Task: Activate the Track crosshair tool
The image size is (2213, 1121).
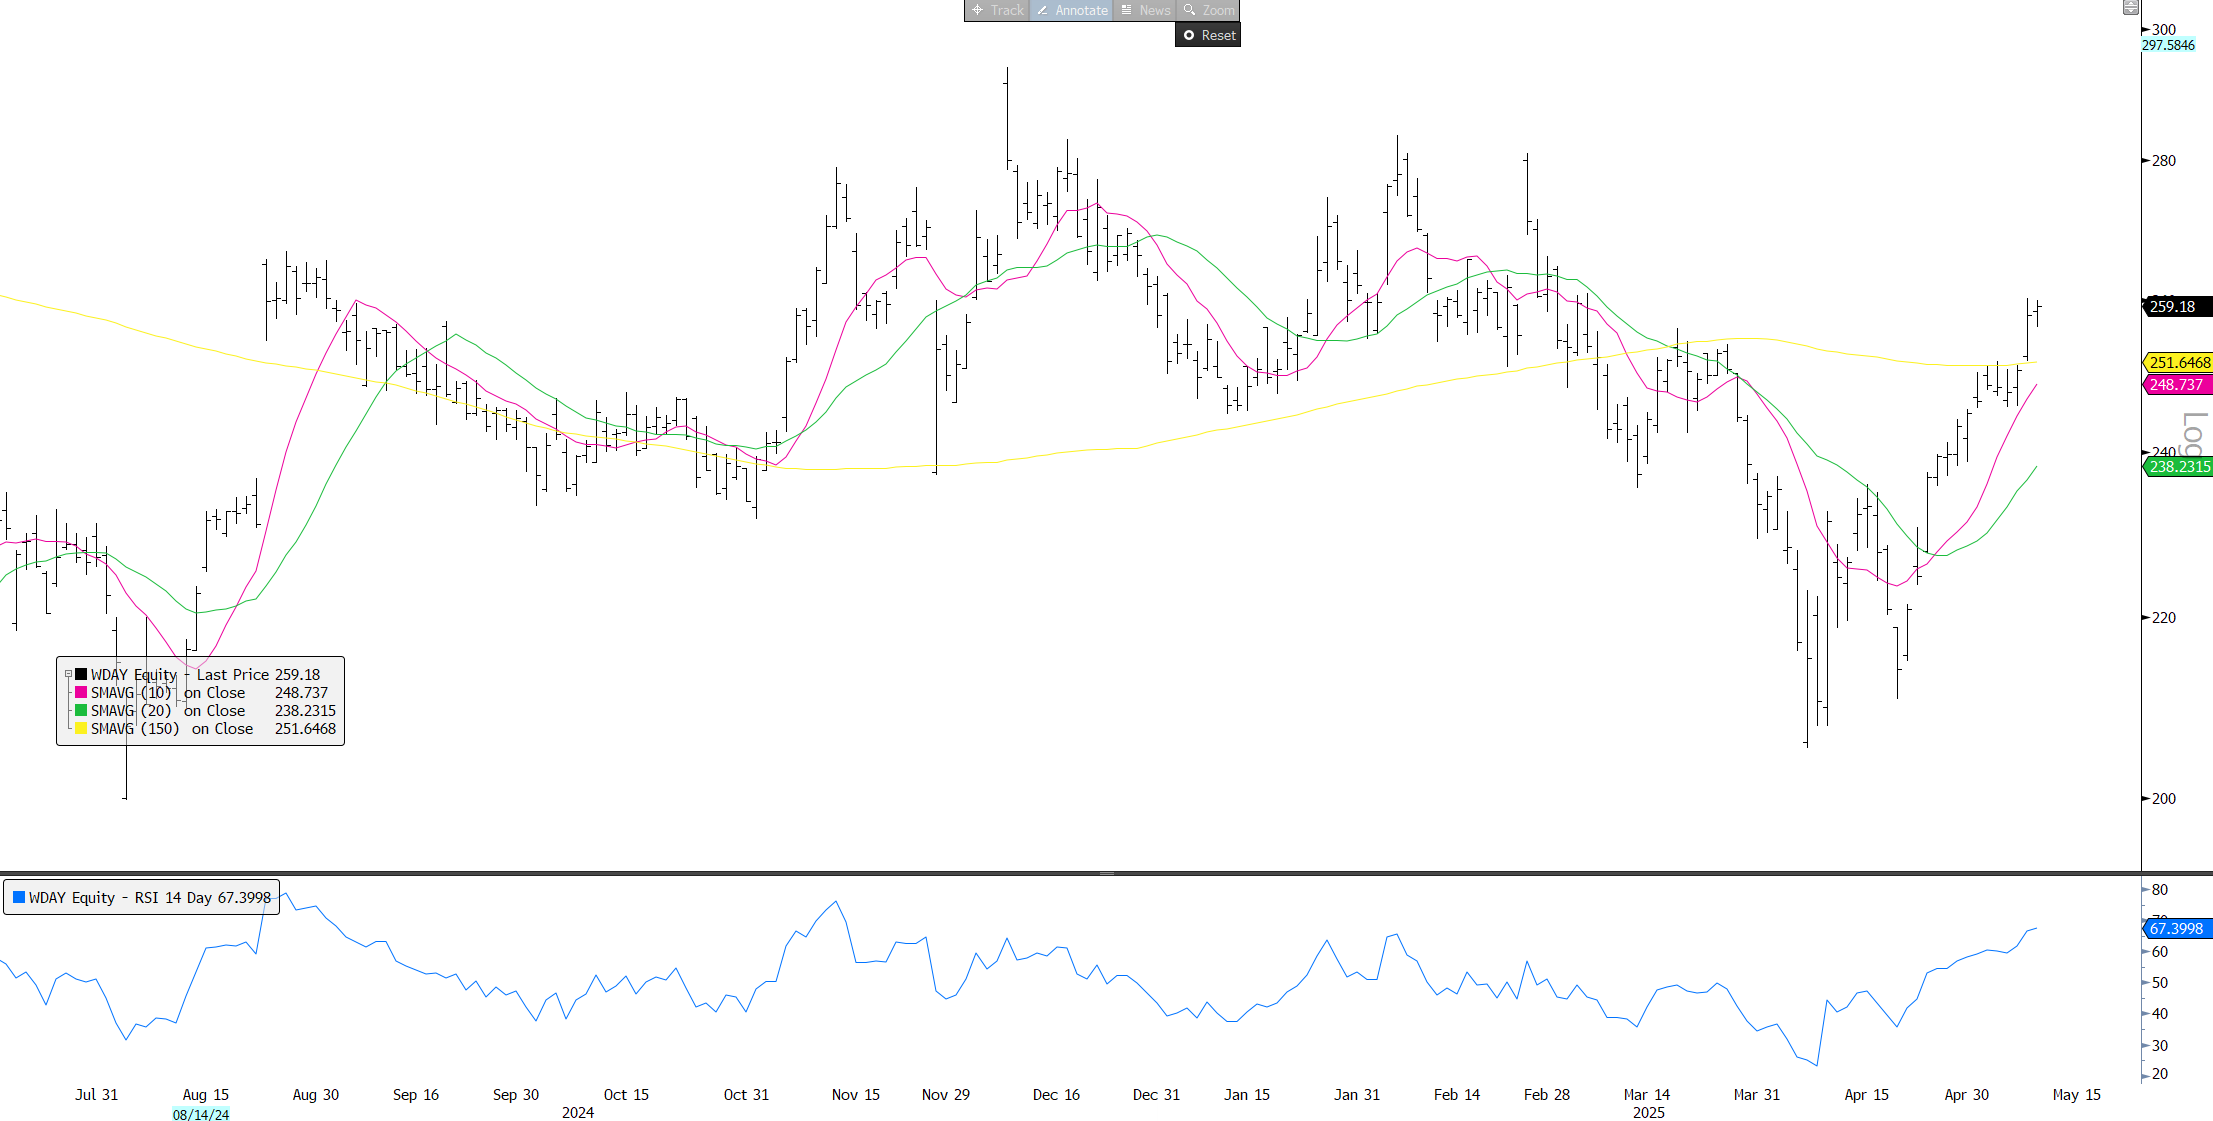Action: [x=997, y=10]
